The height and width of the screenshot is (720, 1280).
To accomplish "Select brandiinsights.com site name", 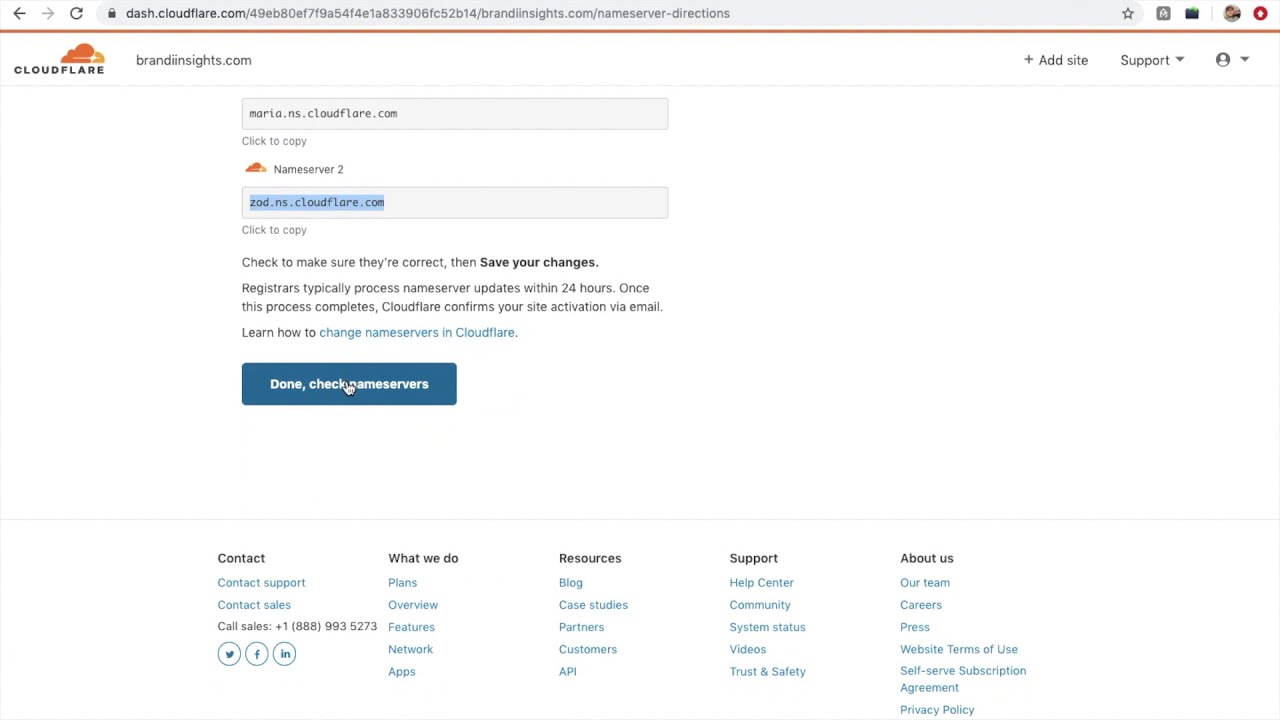I will tap(194, 60).
